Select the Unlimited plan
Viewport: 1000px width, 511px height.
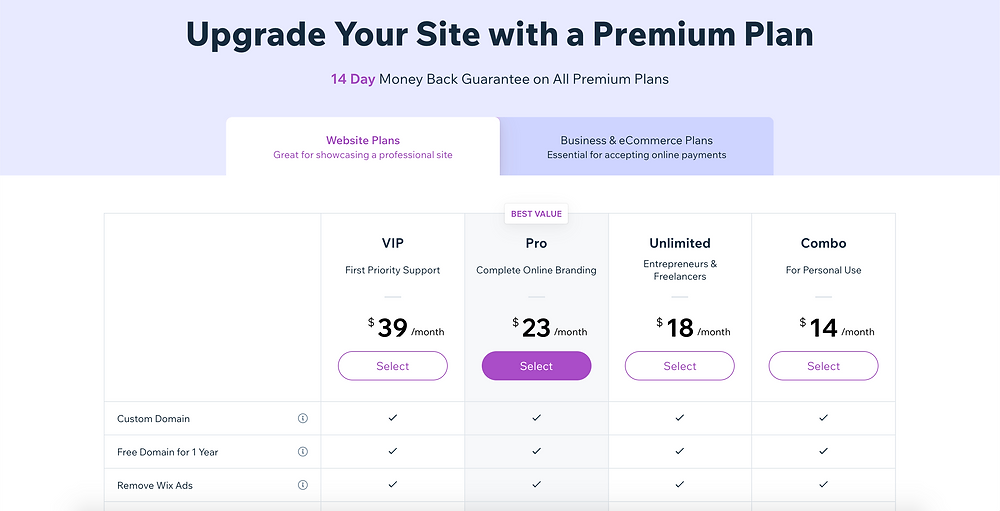680,366
